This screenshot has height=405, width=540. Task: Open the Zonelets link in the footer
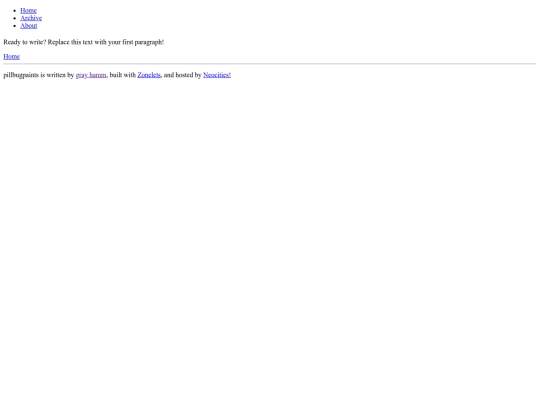(149, 75)
